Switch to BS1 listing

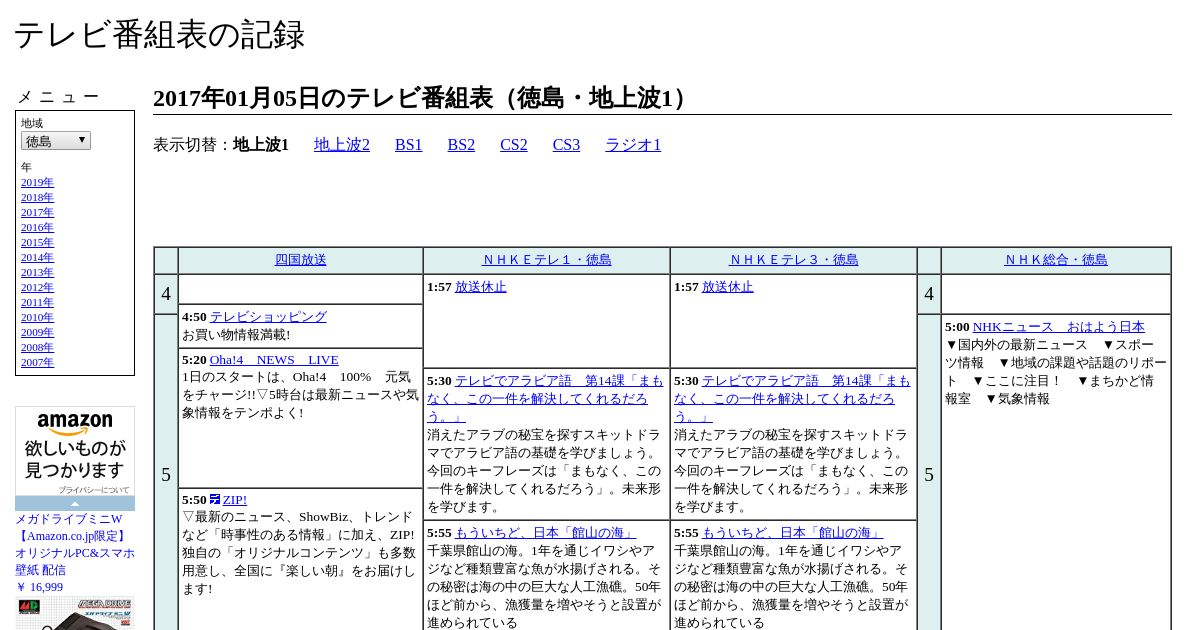tap(409, 144)
